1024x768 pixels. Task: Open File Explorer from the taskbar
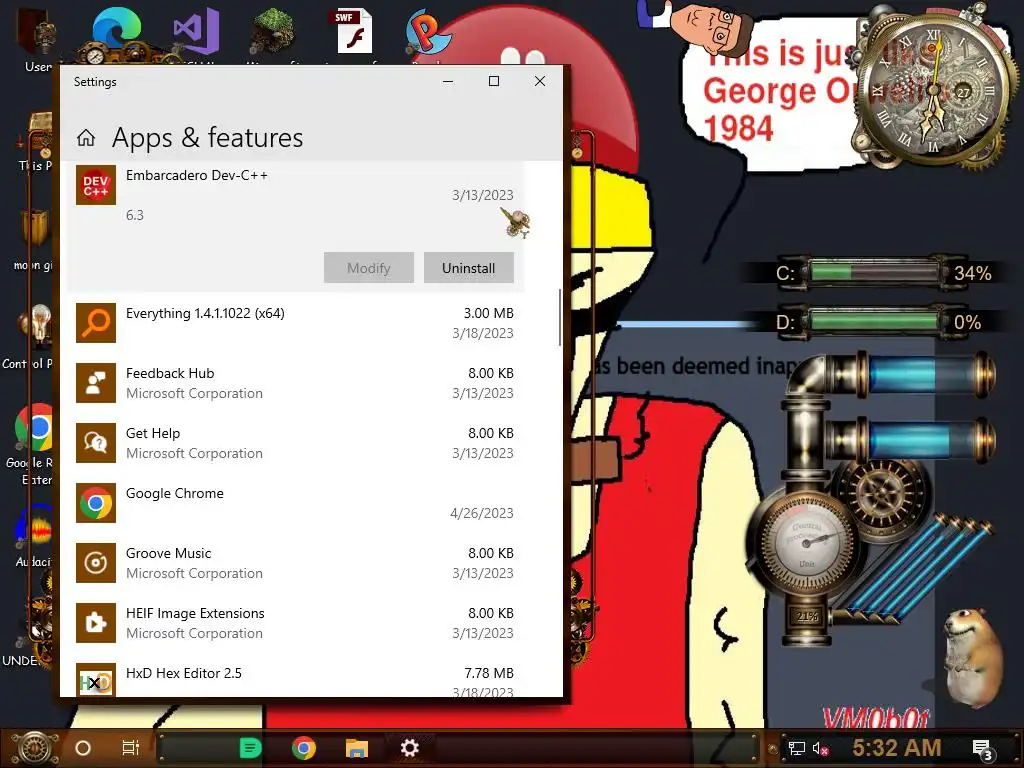[357, 748]
